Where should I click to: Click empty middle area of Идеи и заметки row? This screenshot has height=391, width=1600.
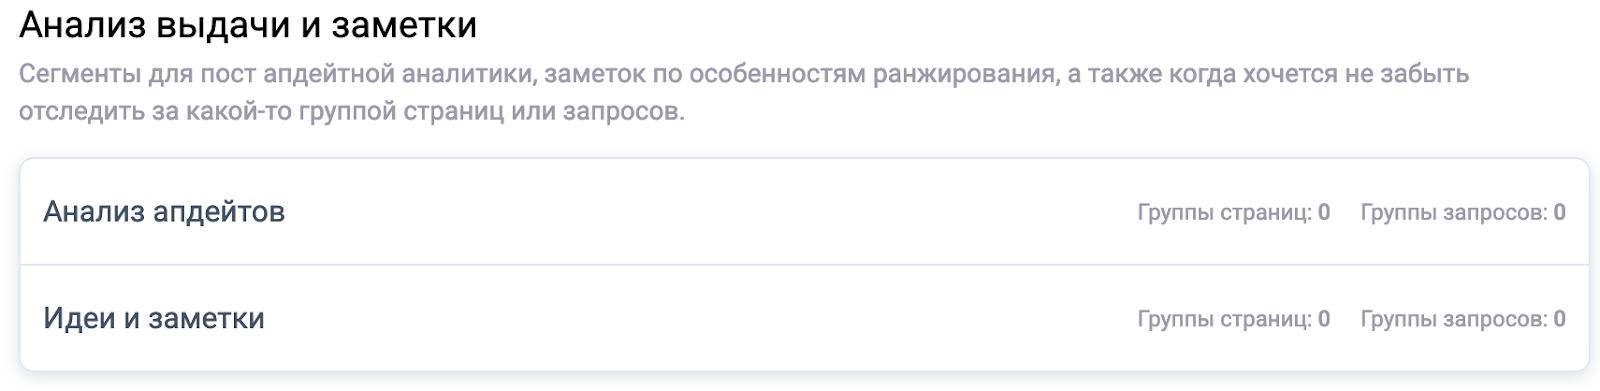coord(700,319)
